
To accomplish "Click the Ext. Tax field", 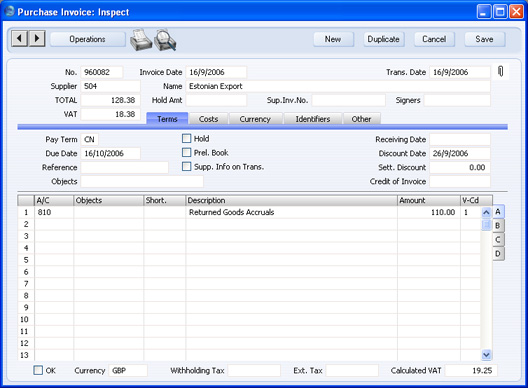I will coord(352,370).
